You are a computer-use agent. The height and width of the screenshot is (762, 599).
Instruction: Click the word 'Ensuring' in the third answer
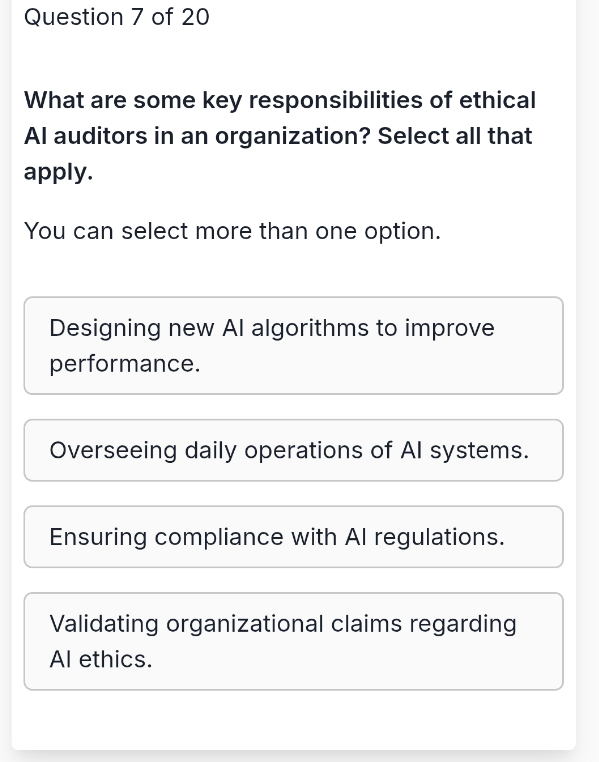(x=98, y=537)
